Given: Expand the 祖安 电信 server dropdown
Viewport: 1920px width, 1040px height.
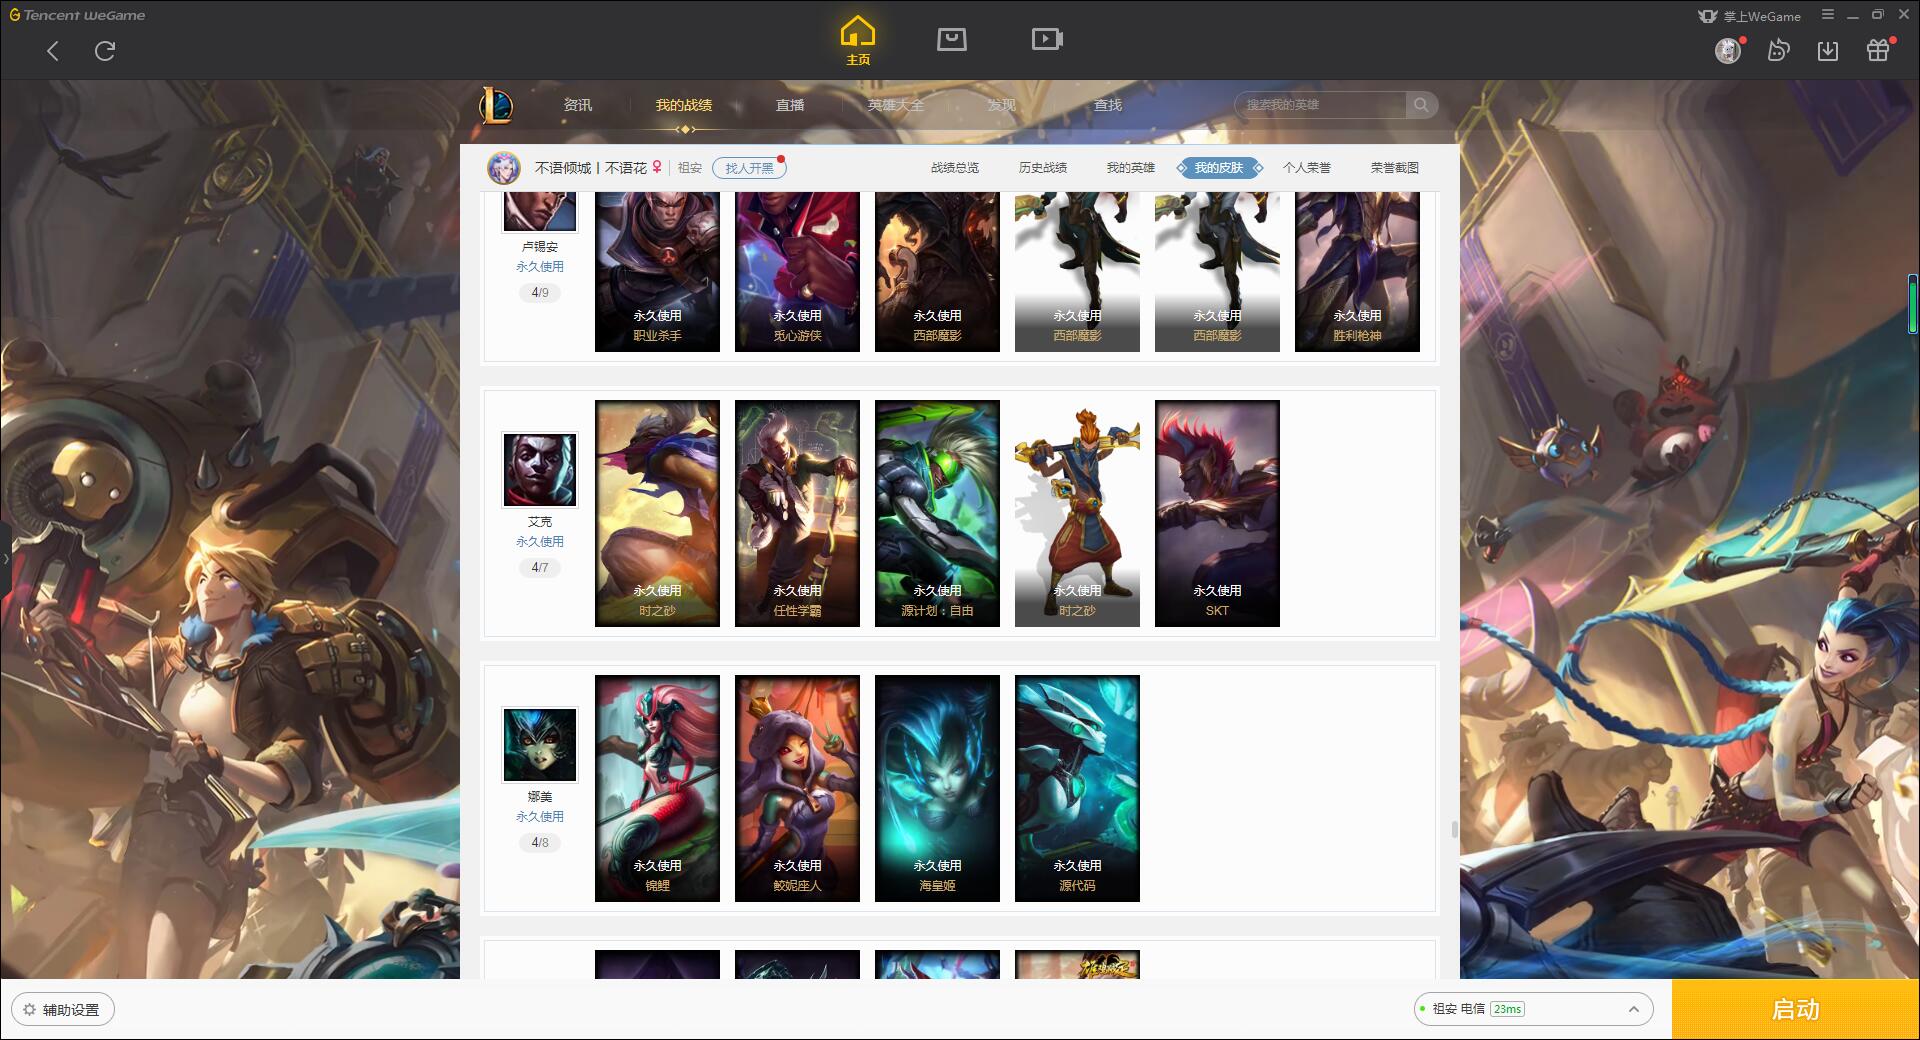Looking at the screenshot, I should click(1533, 1009).
